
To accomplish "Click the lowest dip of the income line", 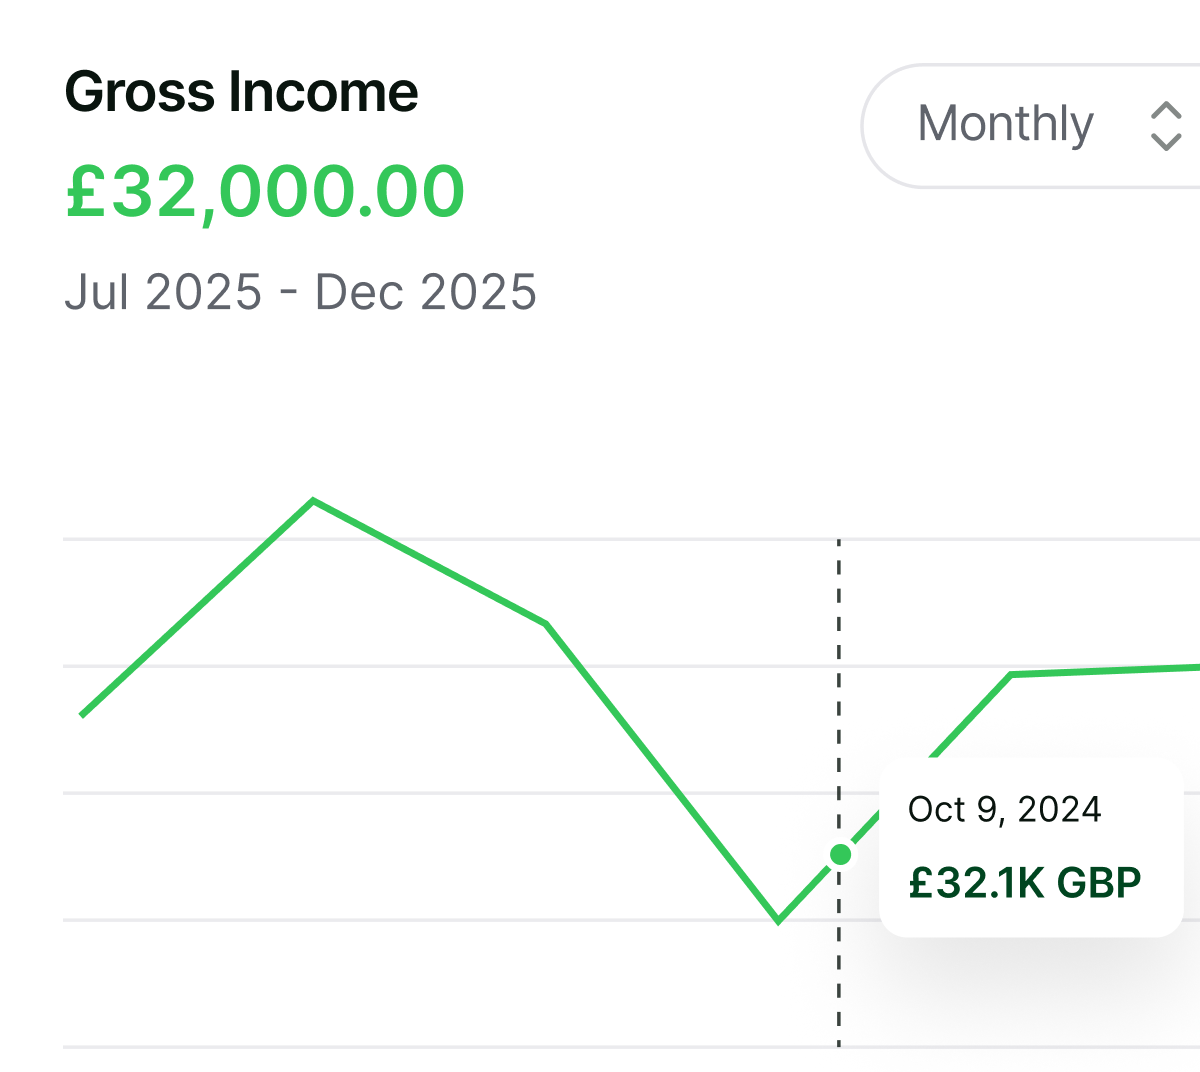I will click(778, 920).
